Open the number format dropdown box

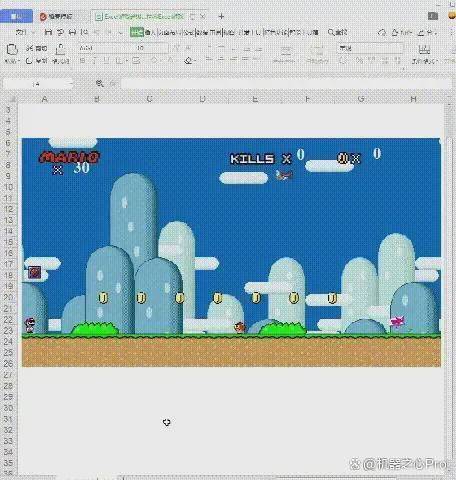370,48
